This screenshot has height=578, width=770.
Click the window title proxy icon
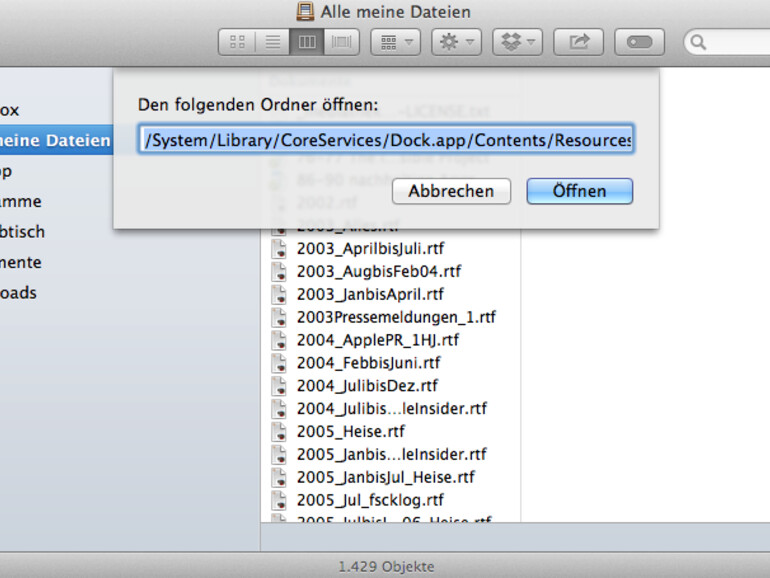point(305,11)
